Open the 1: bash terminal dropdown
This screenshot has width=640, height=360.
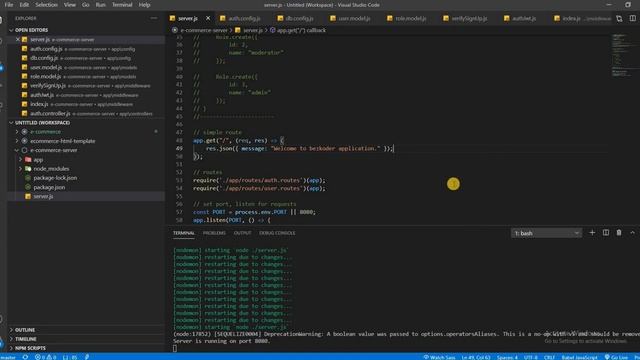tap(546, 233)
